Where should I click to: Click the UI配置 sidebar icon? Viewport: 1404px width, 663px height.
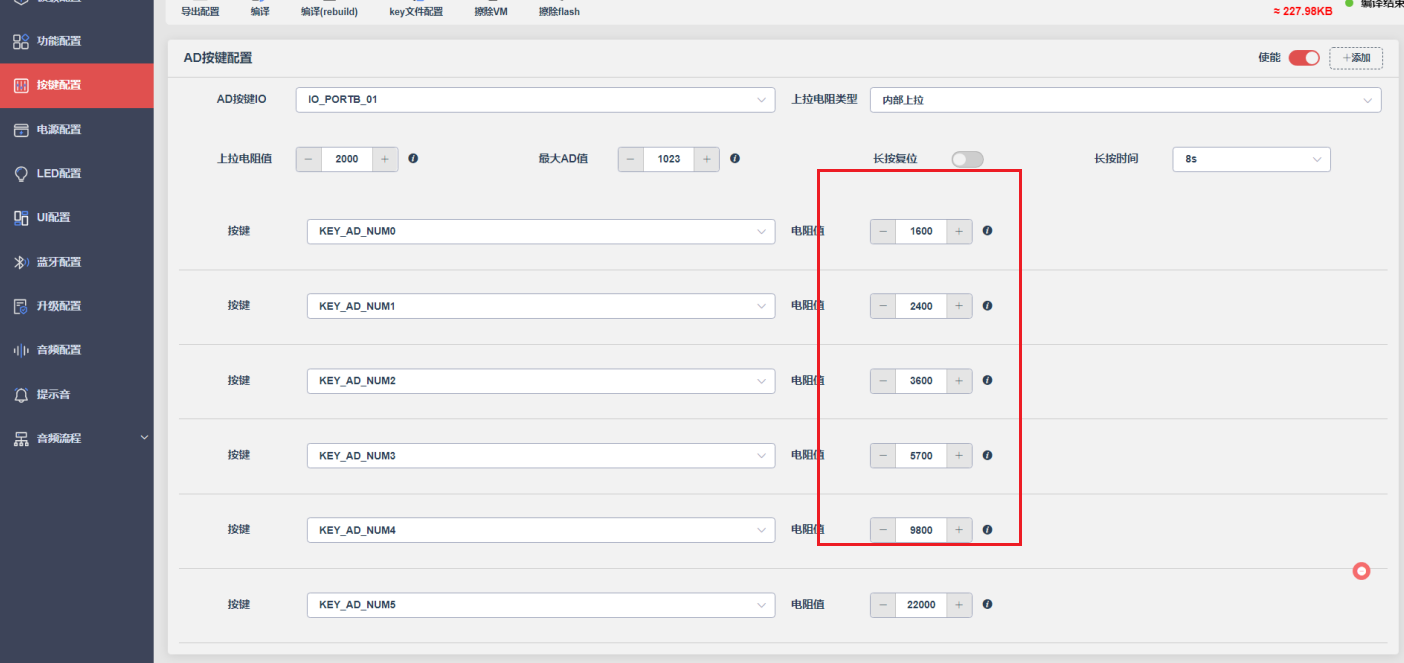(21, 217)
